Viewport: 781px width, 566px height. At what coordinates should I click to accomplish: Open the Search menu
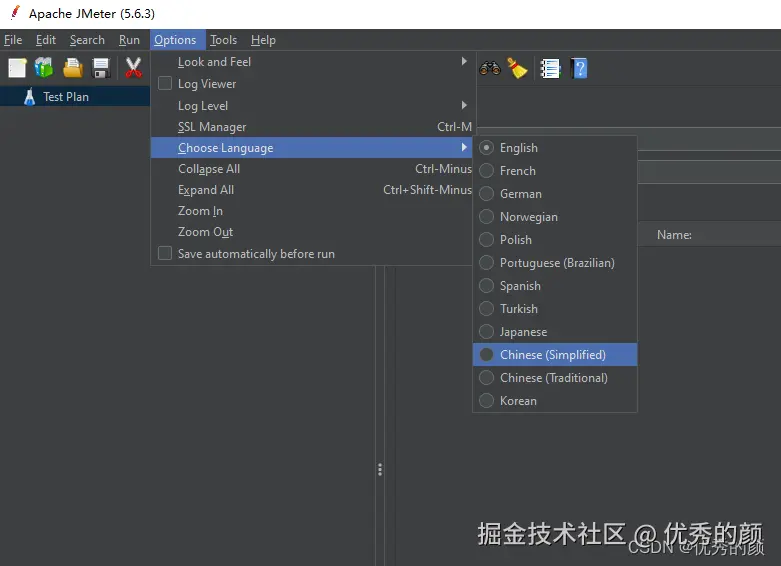coord(87,40)
